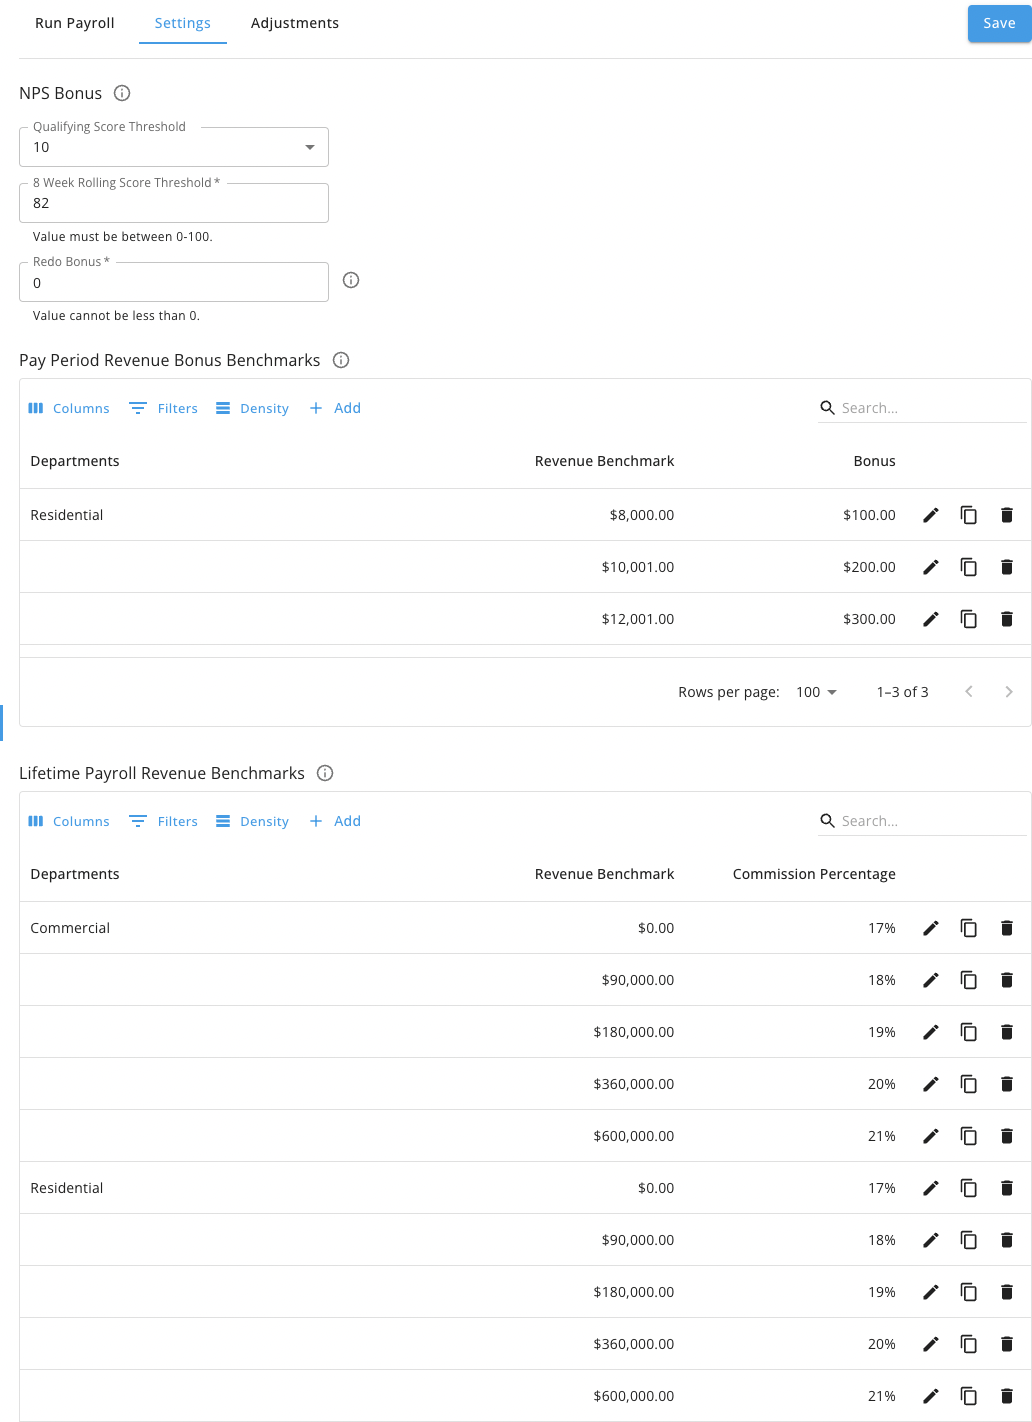Open Density options in Pay Period table

[252, 408]
